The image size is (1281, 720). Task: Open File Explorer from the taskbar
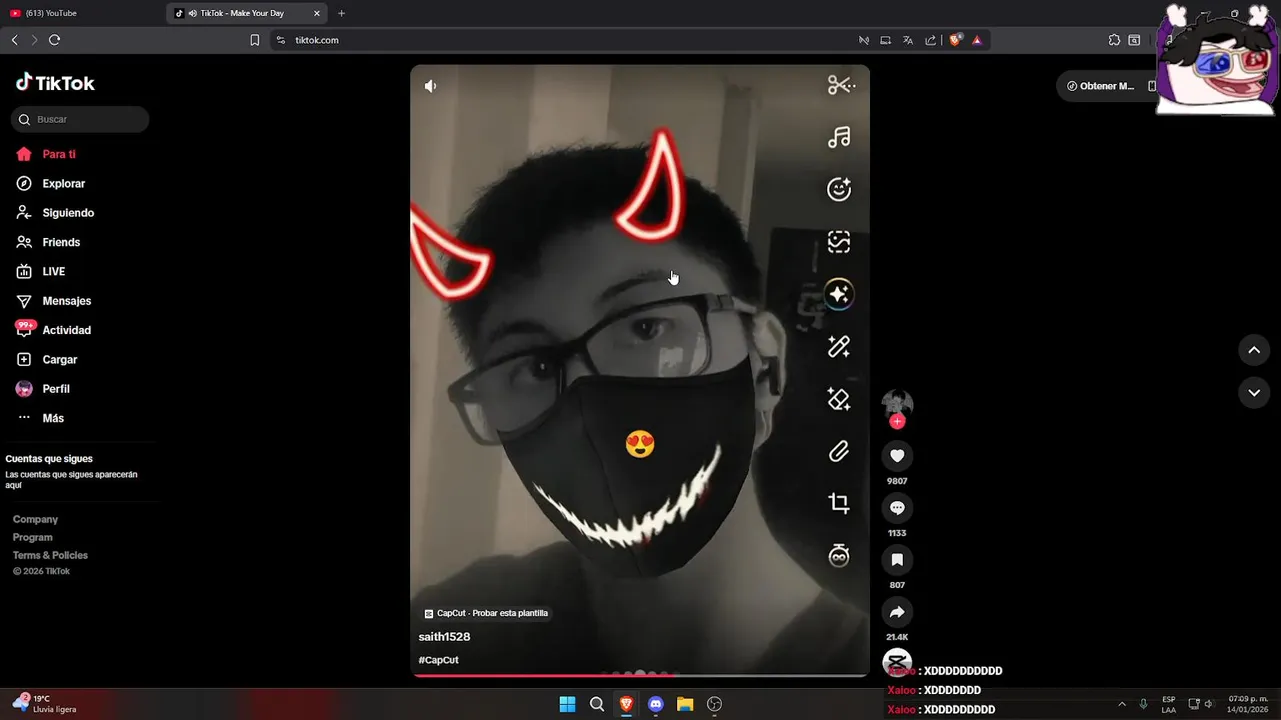pyautogui.click(x=685, y=704)
